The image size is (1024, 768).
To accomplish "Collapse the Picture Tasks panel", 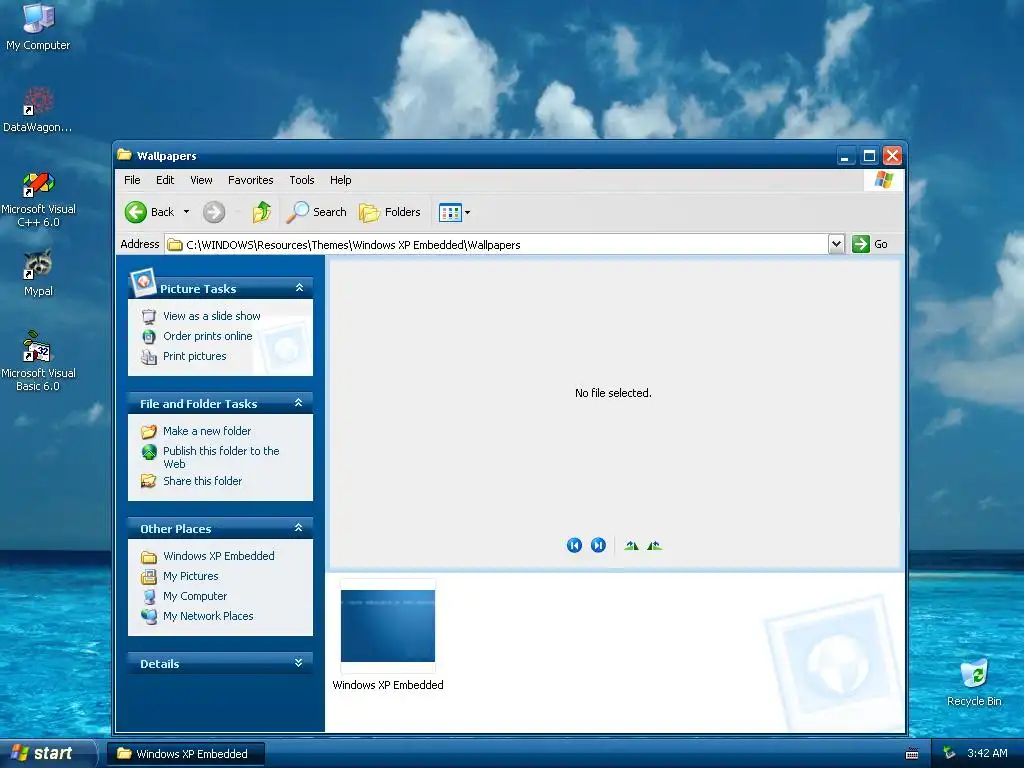I will point(299,288).
